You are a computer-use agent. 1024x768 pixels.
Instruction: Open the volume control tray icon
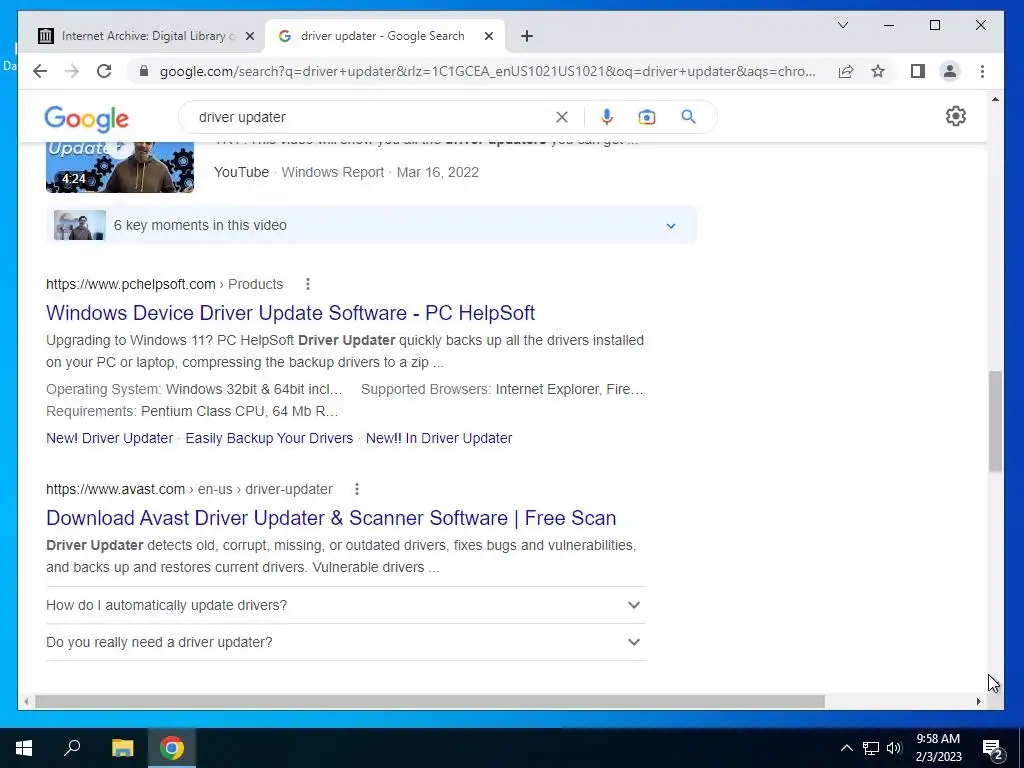pyautogui.click(x=894, y=748)
